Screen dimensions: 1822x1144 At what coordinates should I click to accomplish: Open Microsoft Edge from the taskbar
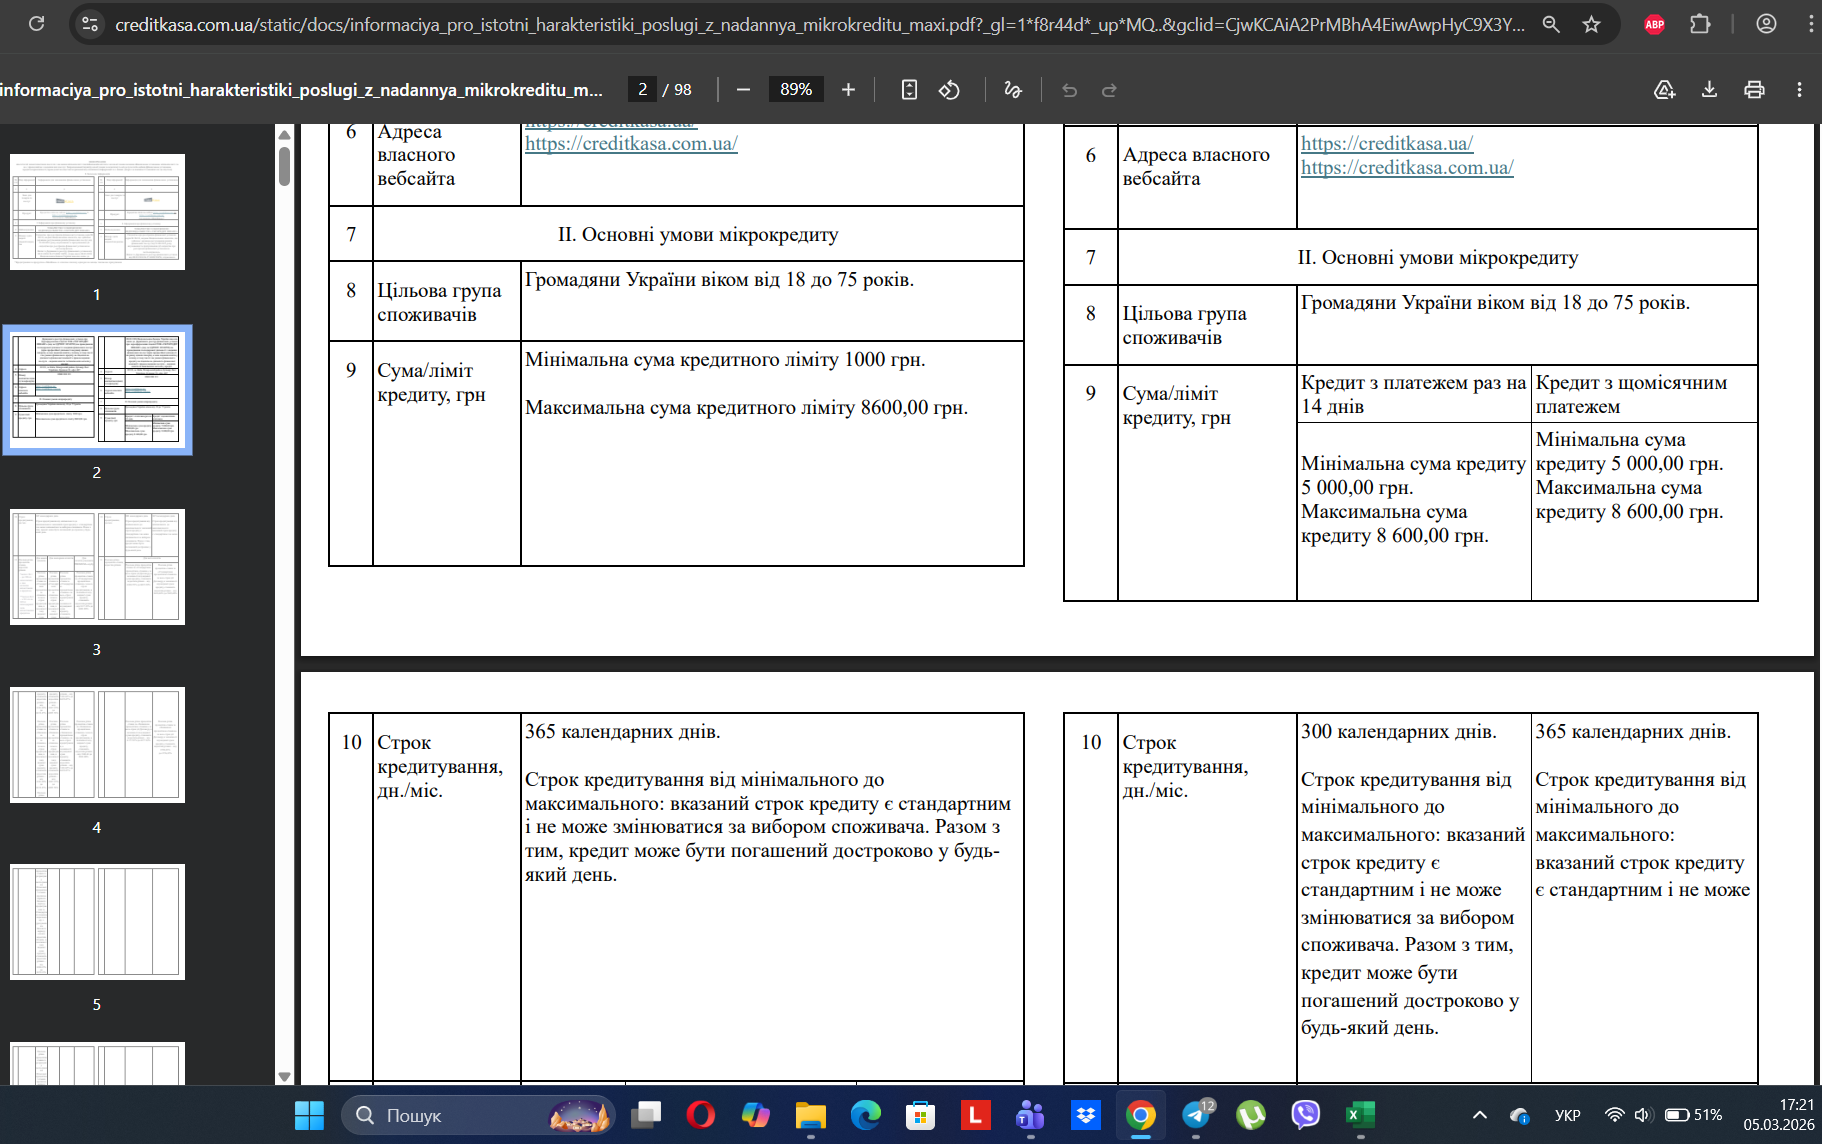coord(866,1115)
